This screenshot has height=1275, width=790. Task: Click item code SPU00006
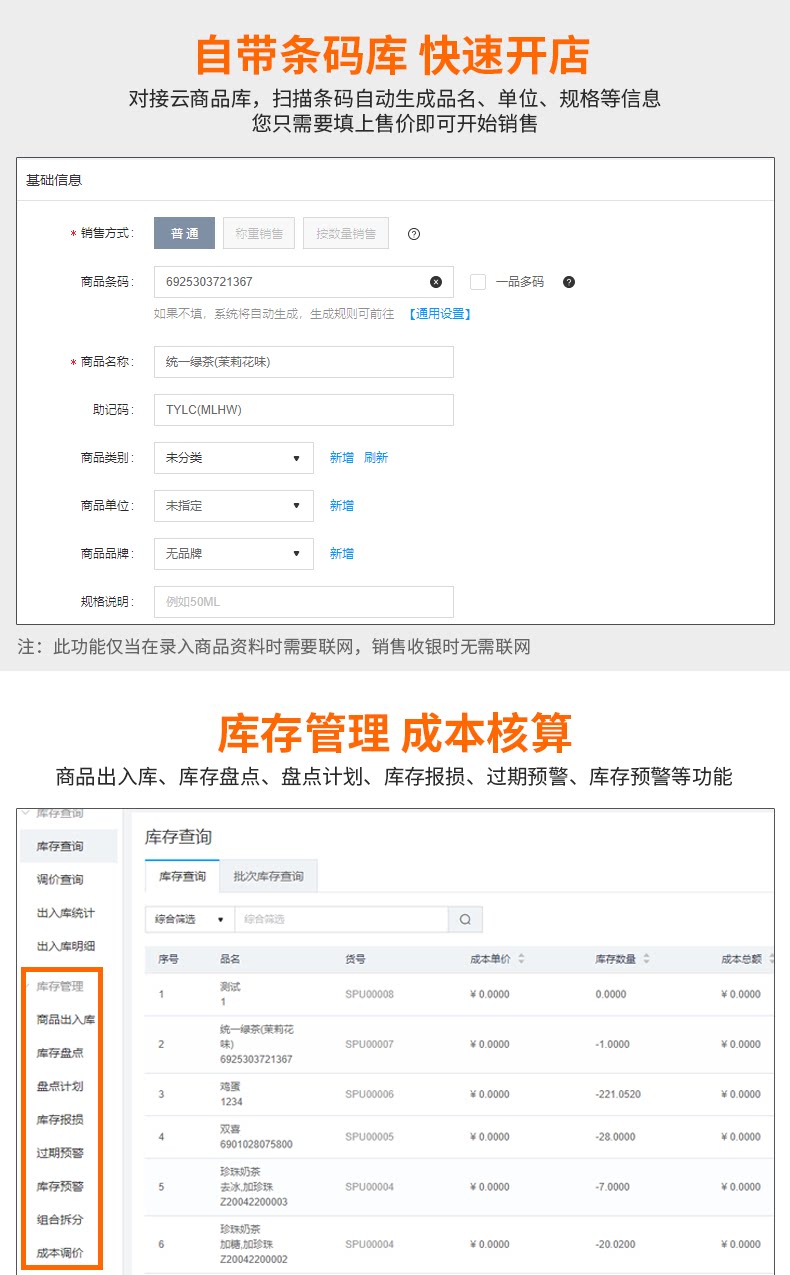pyautogui.click(x=370, y=1094)
